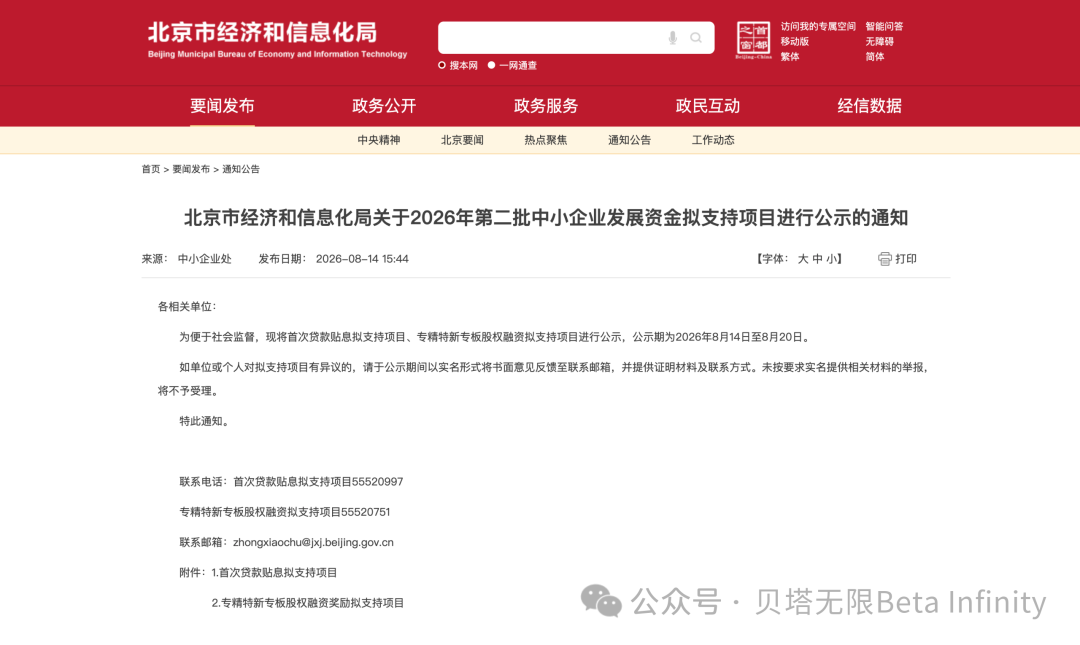Click the article headline about 2026年第二批中小企业发展资金
The height and width of the screenshot is (645, 1080).
tap(546, 218)
